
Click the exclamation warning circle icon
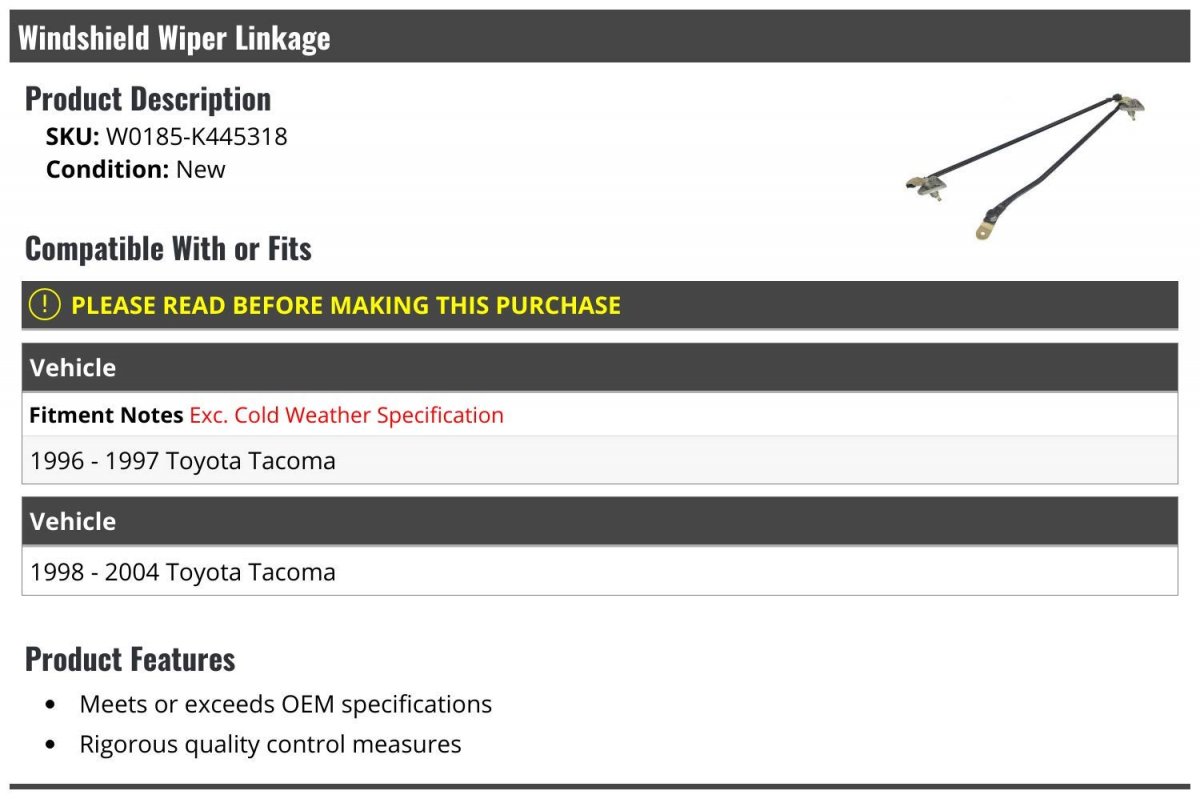point(44,305)
